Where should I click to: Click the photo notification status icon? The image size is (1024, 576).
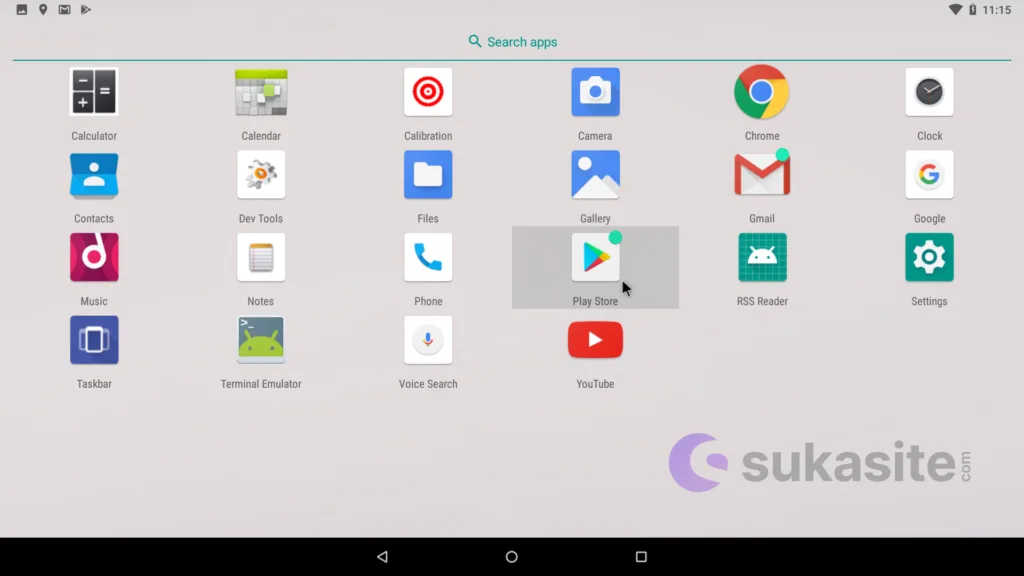(x=22, y=10)
